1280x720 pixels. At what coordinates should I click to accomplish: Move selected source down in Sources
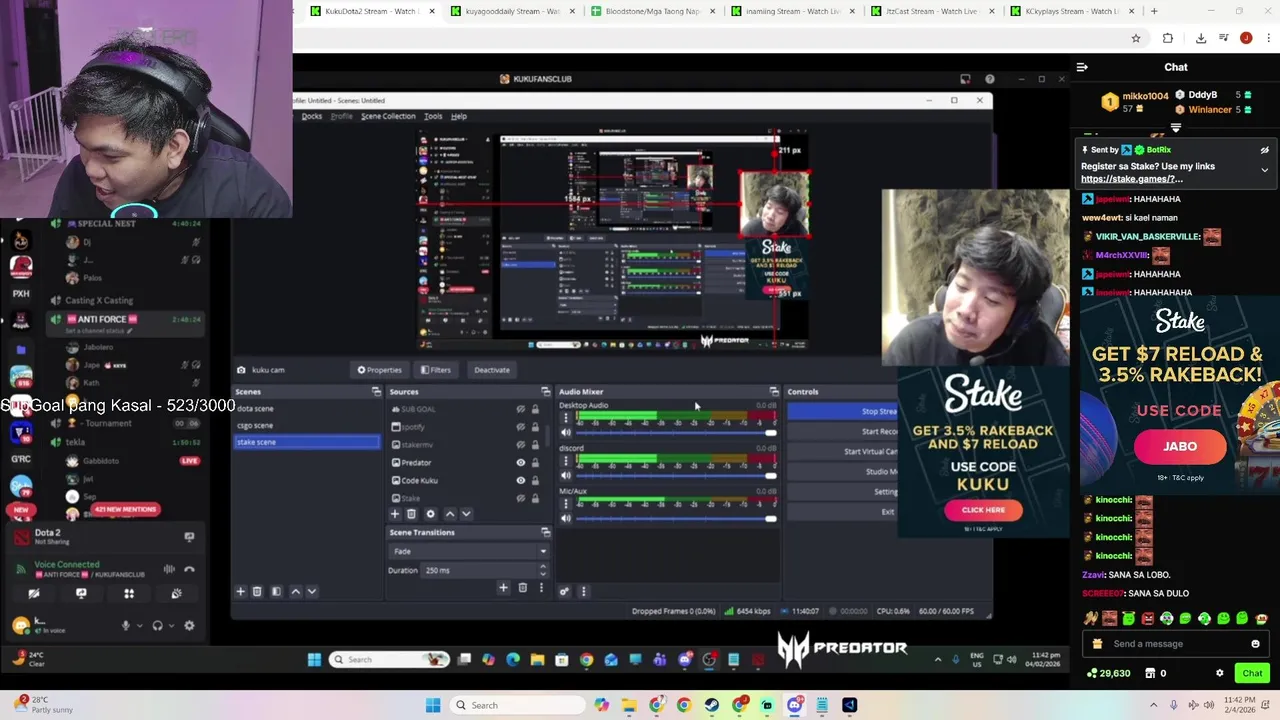[466, 514]
